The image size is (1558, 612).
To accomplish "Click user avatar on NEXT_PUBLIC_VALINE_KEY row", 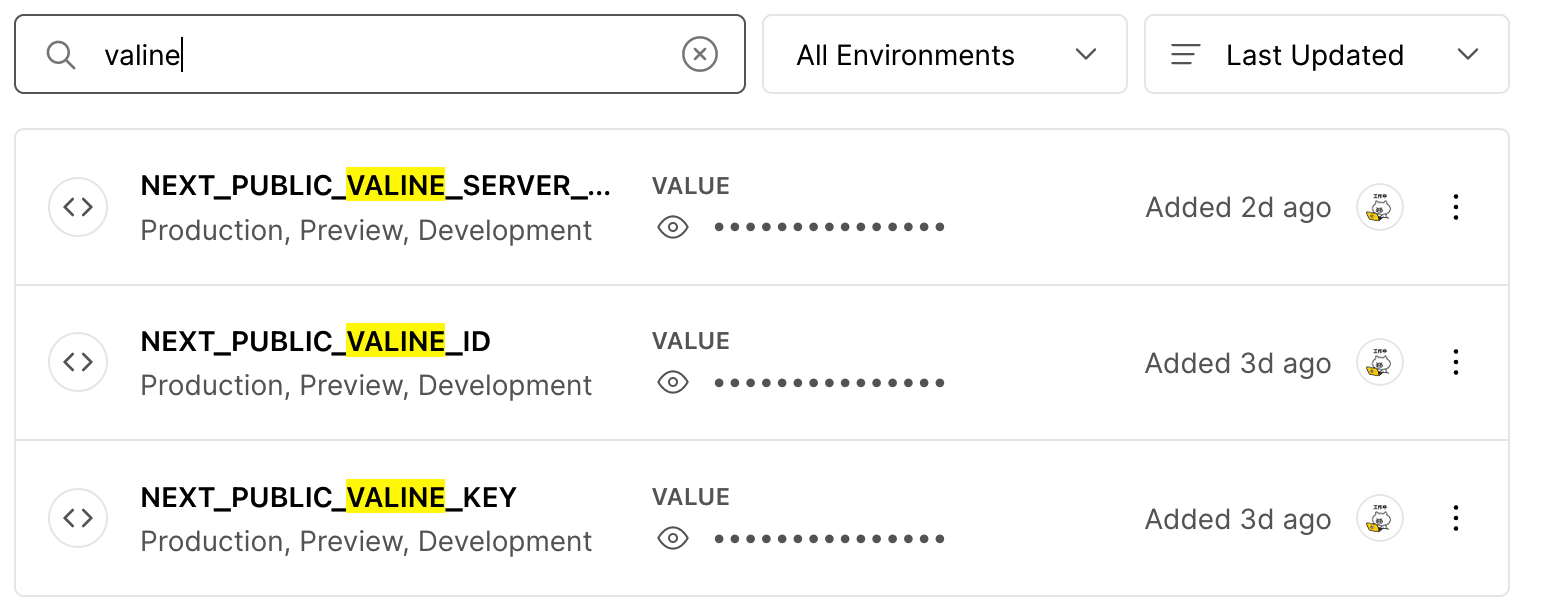I will (x=1380, y=518).
